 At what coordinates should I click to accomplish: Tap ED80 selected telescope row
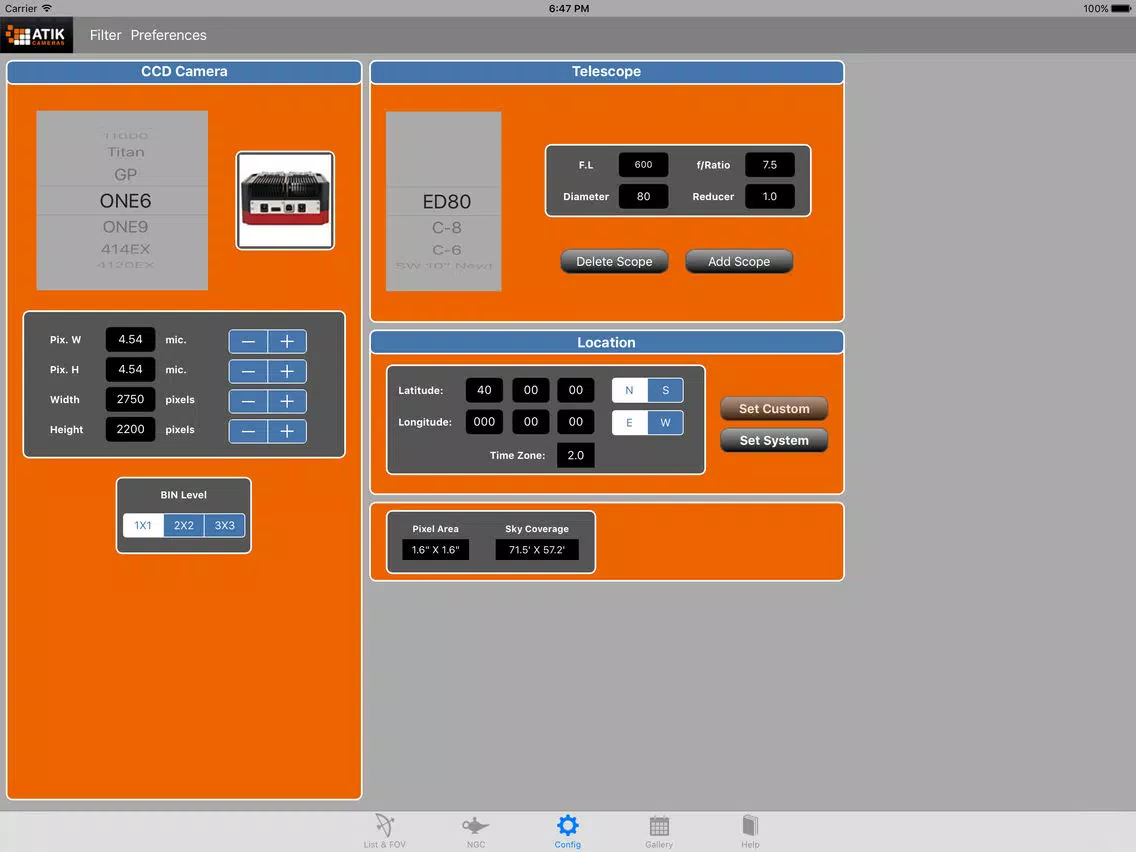(446, 201)
